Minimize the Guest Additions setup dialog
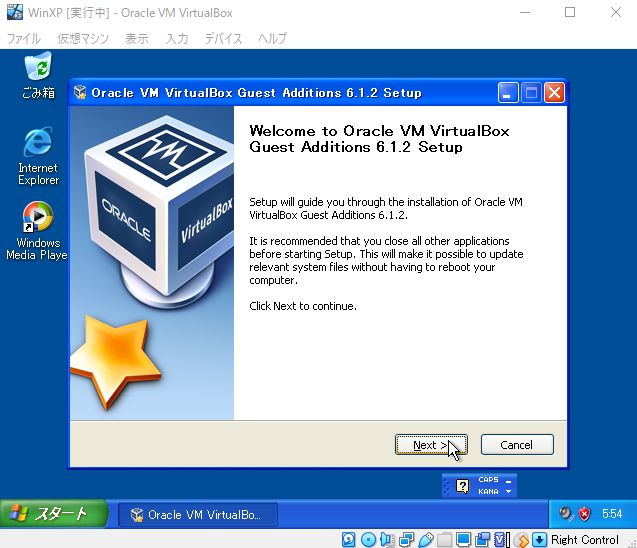 click(508, 93)
